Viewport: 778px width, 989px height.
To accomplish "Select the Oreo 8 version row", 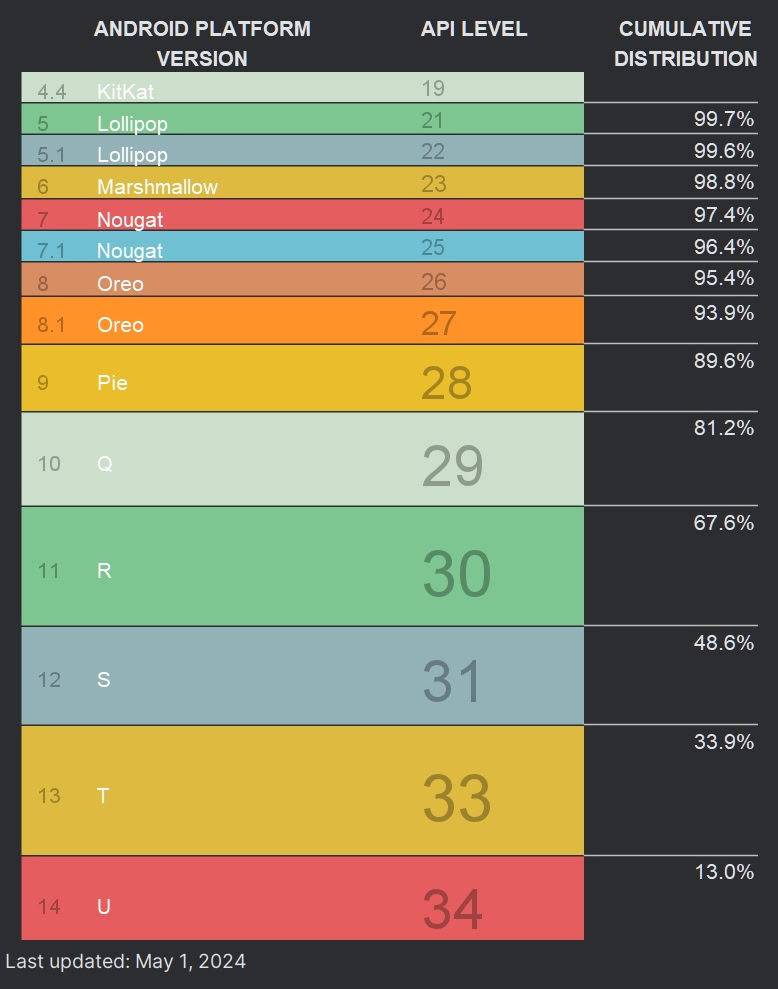I will coord(302,281).
